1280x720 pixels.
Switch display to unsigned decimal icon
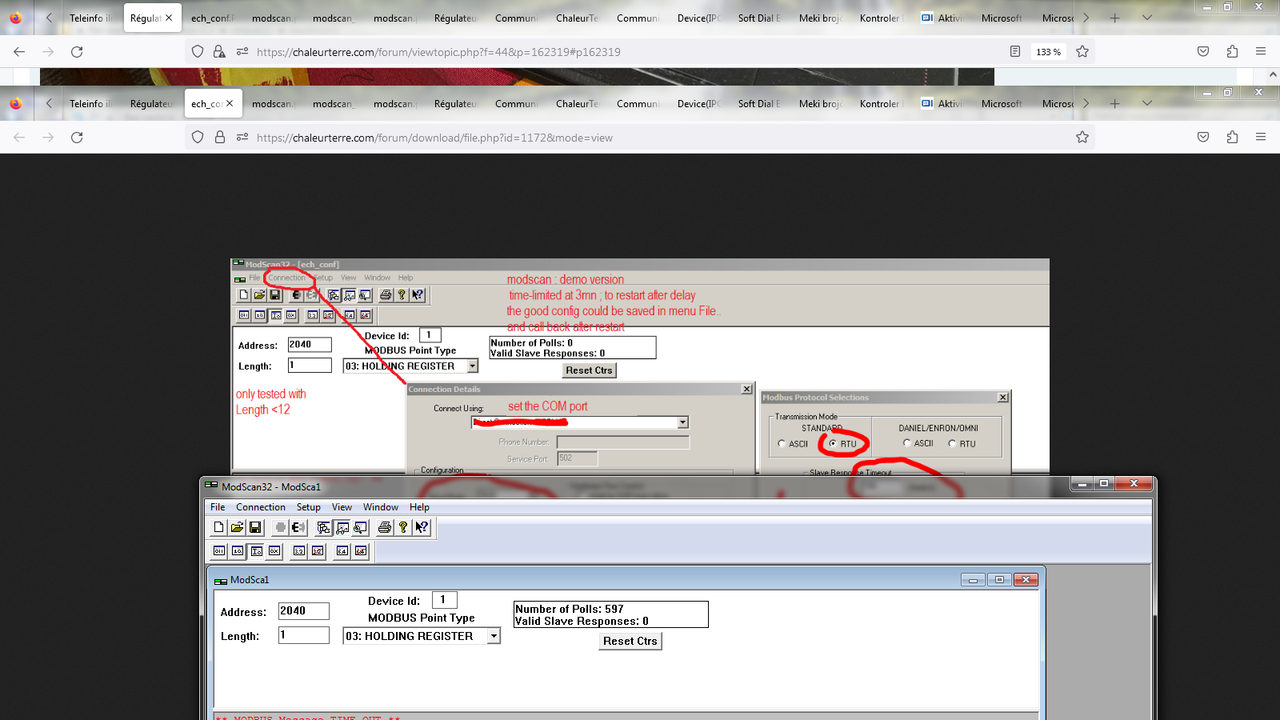tap(237, 551)
